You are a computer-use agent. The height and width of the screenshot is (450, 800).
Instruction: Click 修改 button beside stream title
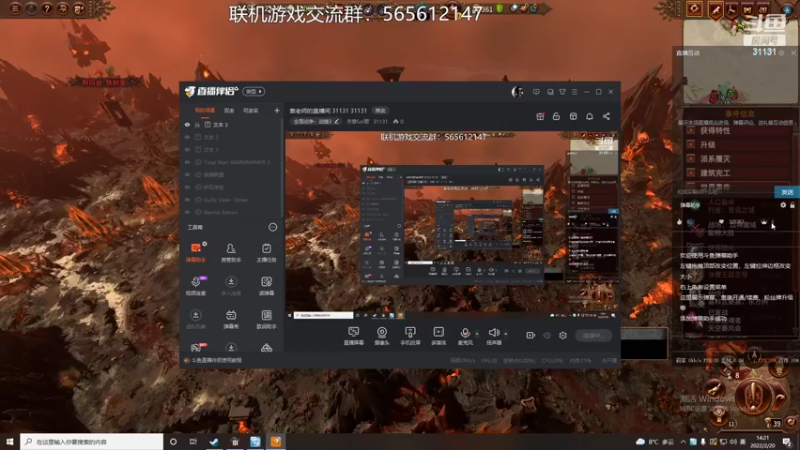(x=381, y=110)
